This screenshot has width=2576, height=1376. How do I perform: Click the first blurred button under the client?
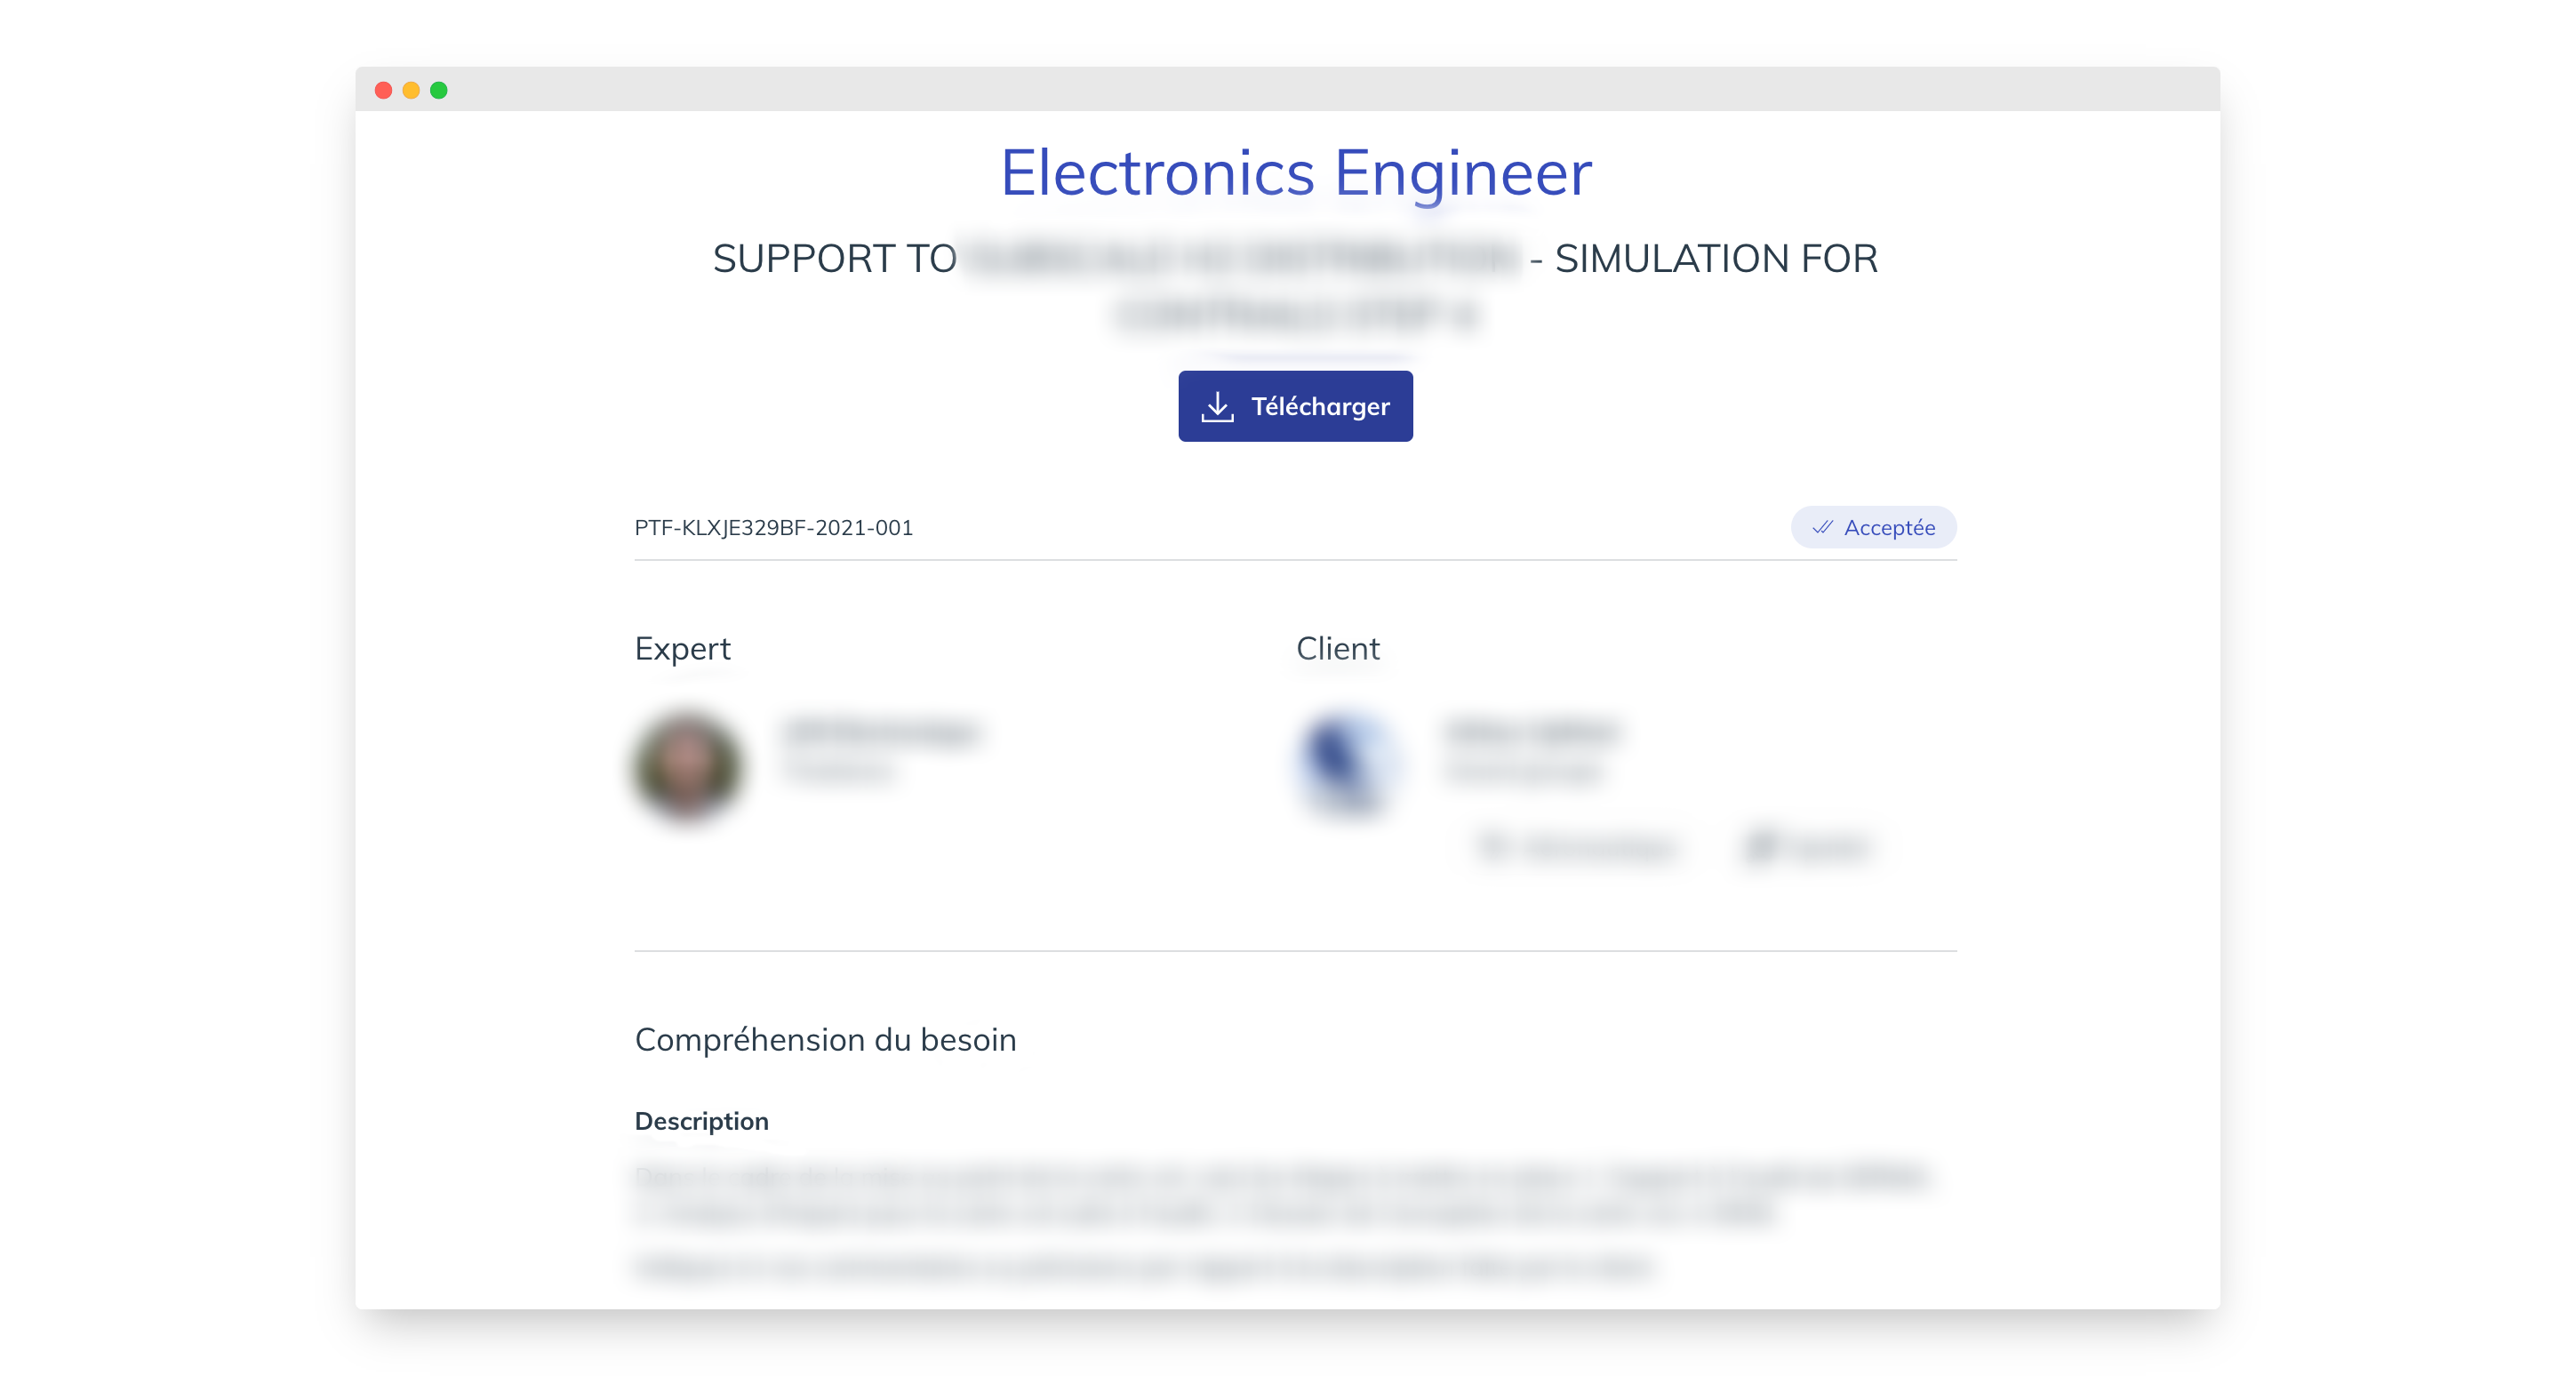[x=1577, y=847]
